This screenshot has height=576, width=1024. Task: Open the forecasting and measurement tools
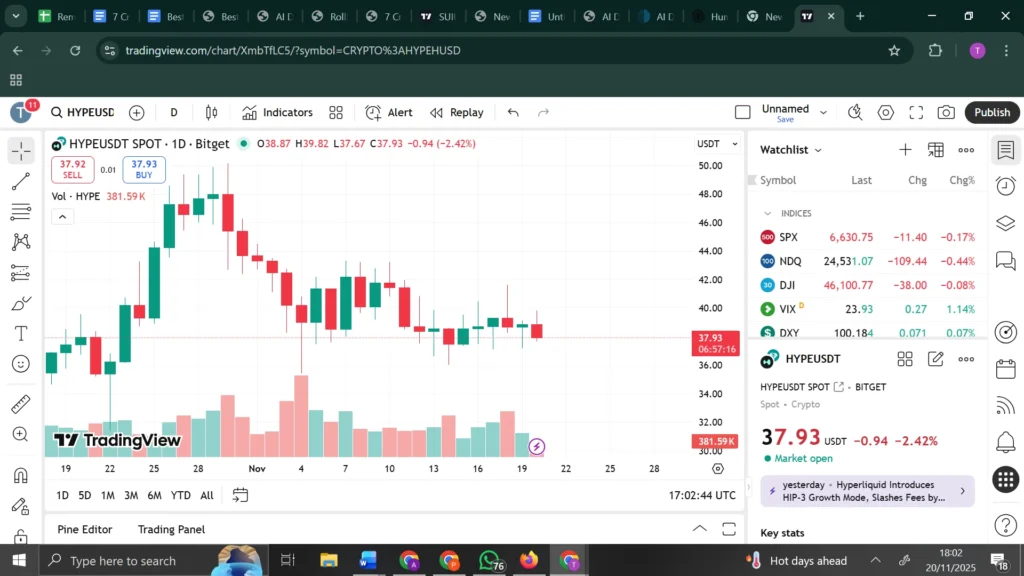(21, 272)
